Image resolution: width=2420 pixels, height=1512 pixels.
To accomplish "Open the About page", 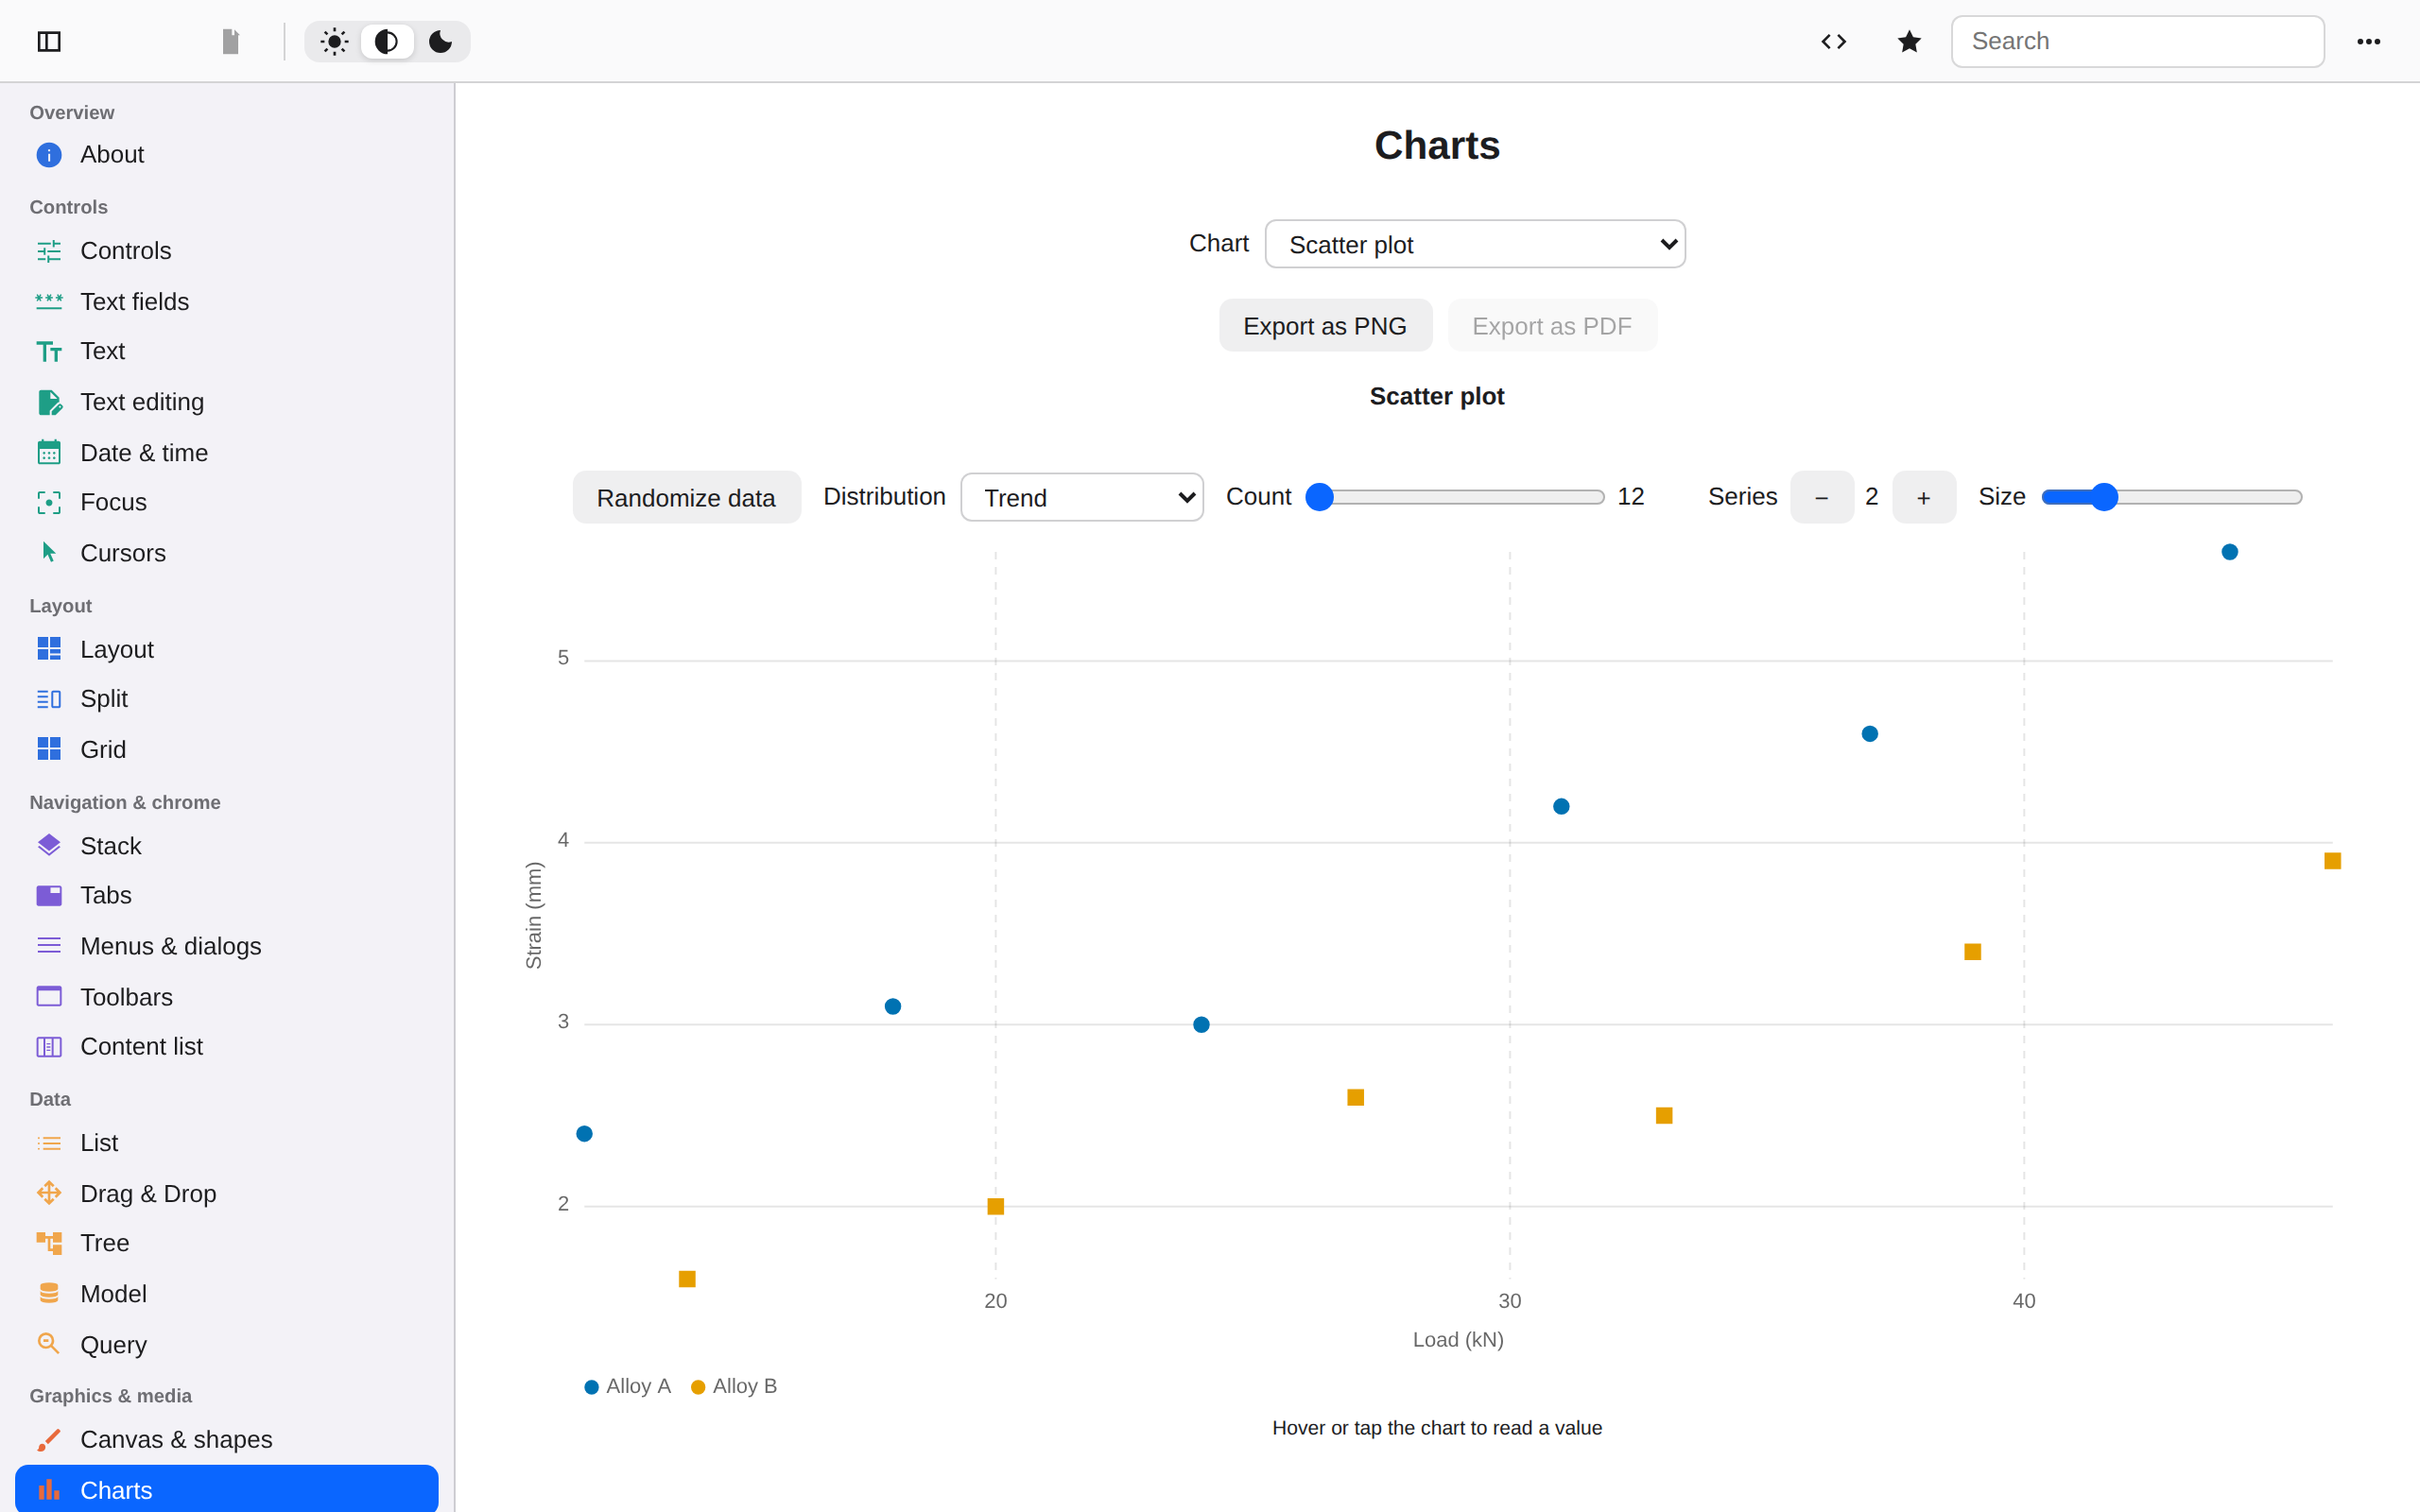I will click(227, 155).
